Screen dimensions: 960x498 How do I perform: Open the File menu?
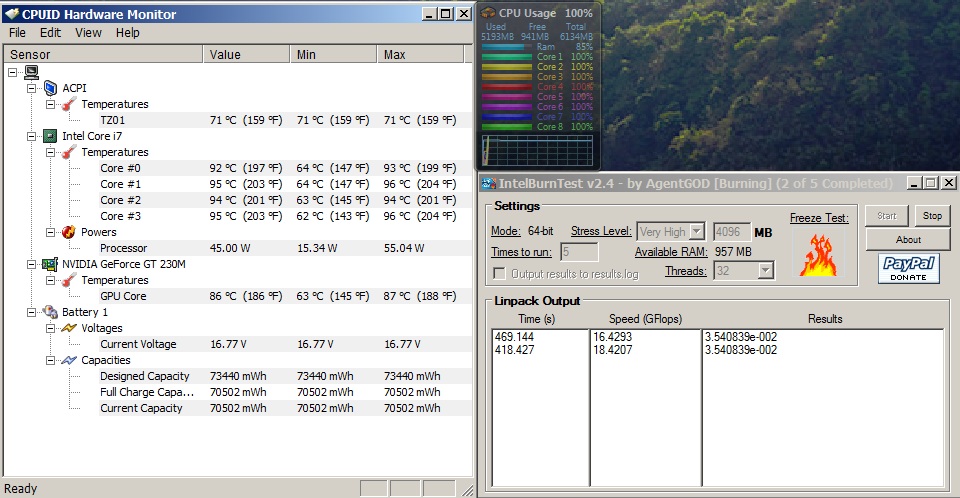(x=17, y=32)
